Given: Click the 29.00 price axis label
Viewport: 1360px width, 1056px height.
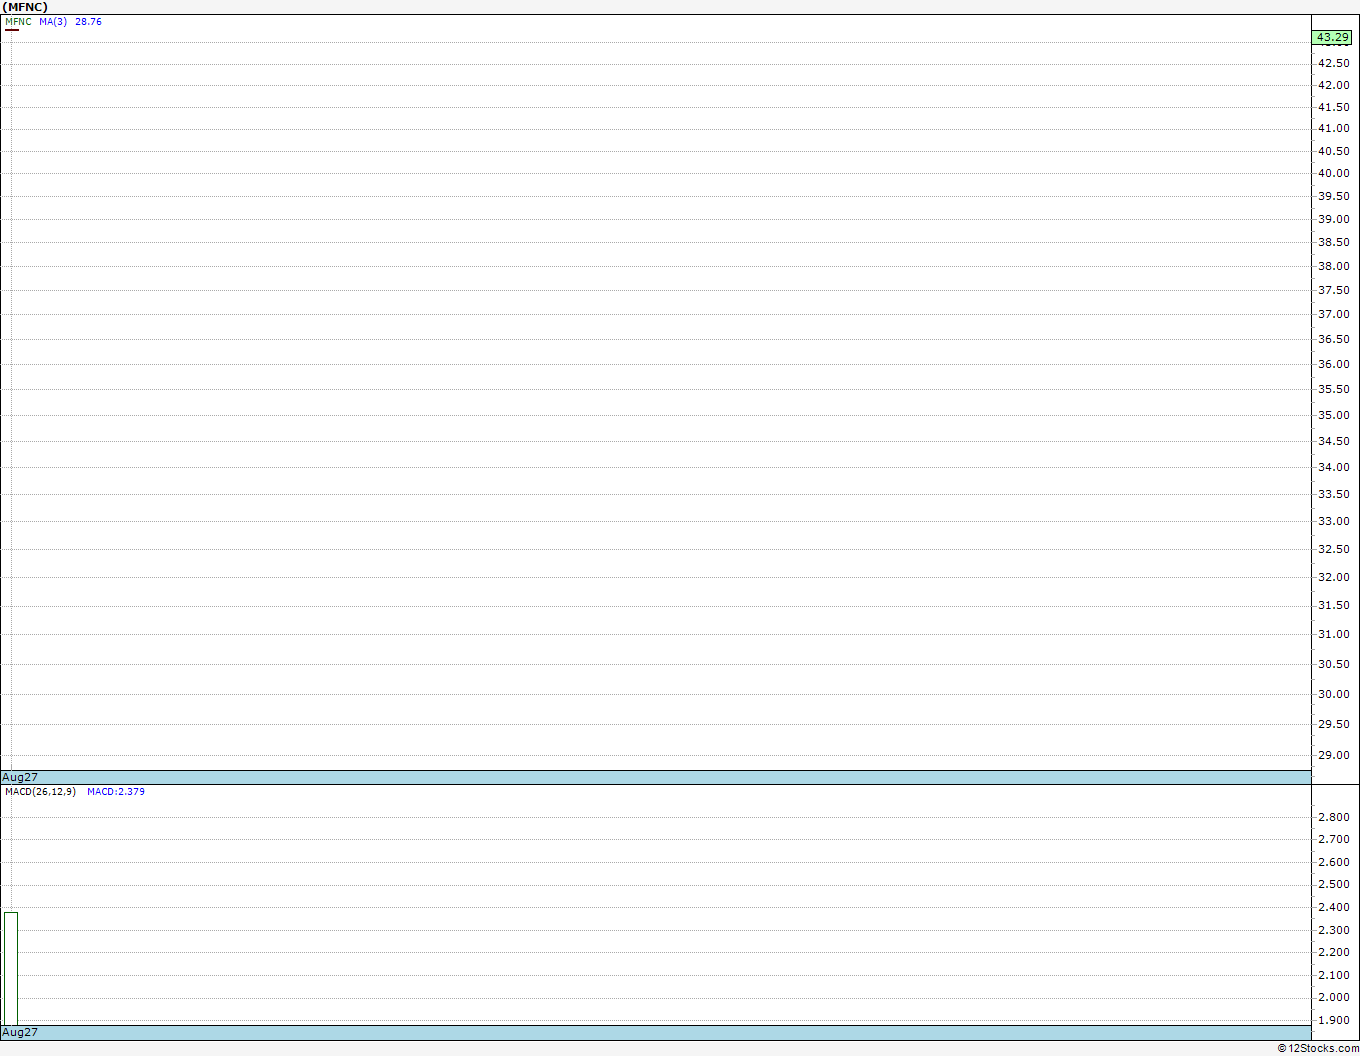Looking at the screenshot, I should (x=1333, y=755).
